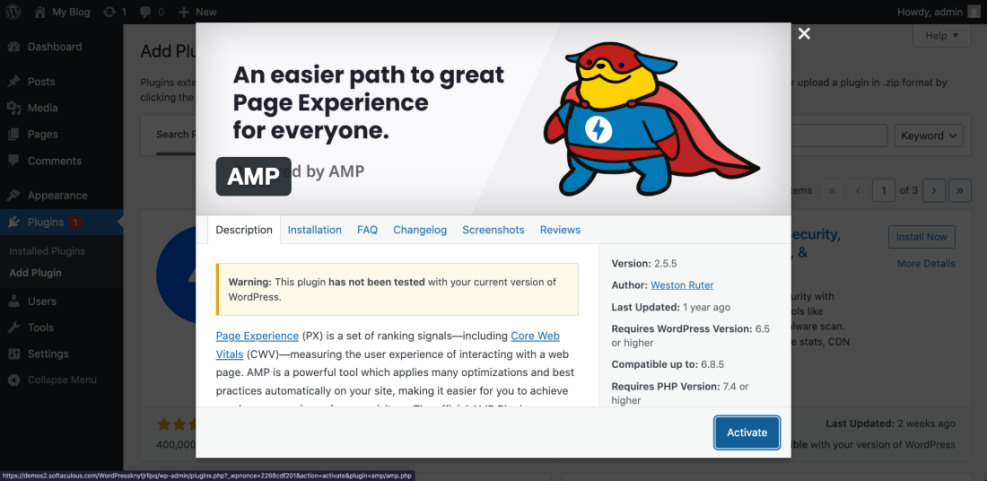Viewport: 987px width, 481px height.
Task: Click the Collapse Menu arrow icon
Action: point(14,380)
